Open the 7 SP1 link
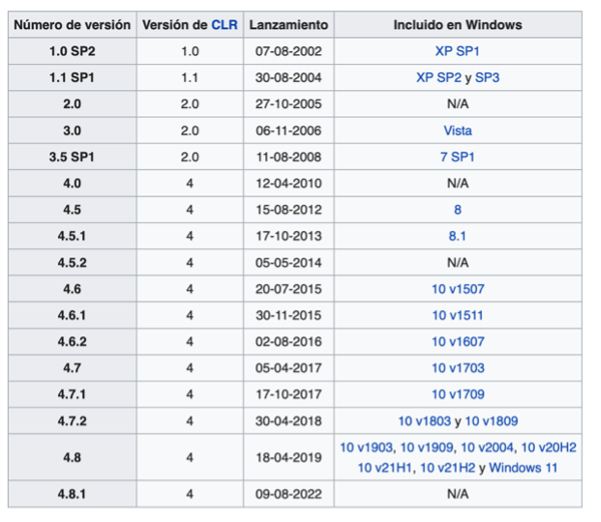This screenshot has width=601, height=522. tap(457, 157)
